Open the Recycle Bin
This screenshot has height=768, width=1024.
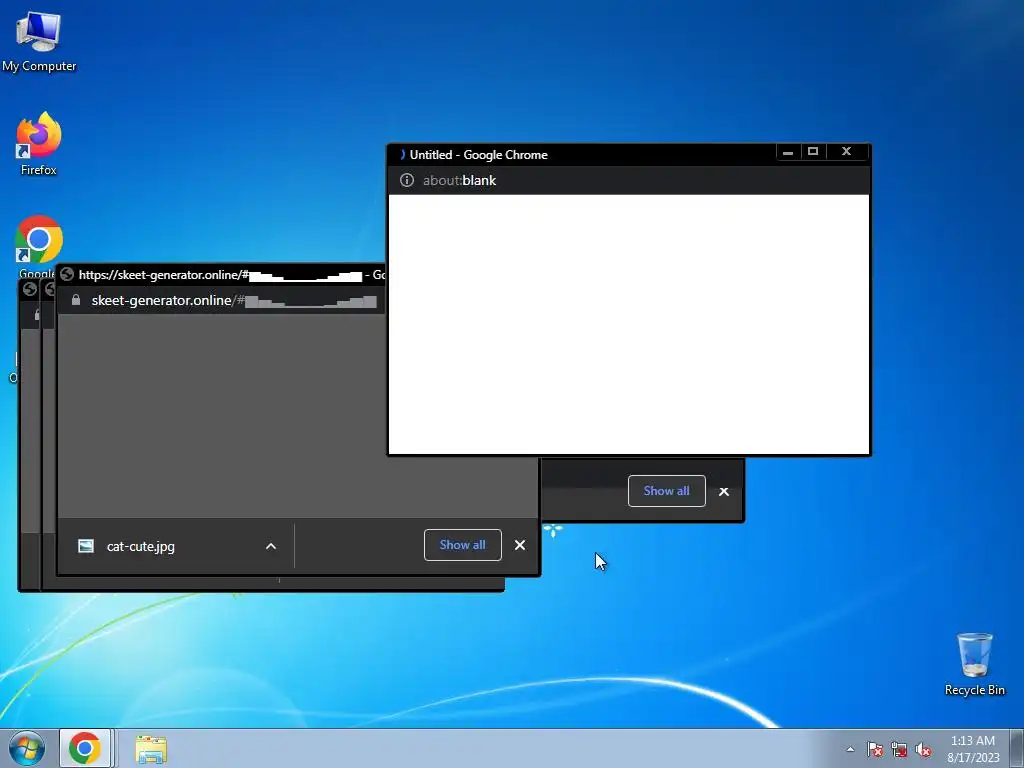point(974,664)
